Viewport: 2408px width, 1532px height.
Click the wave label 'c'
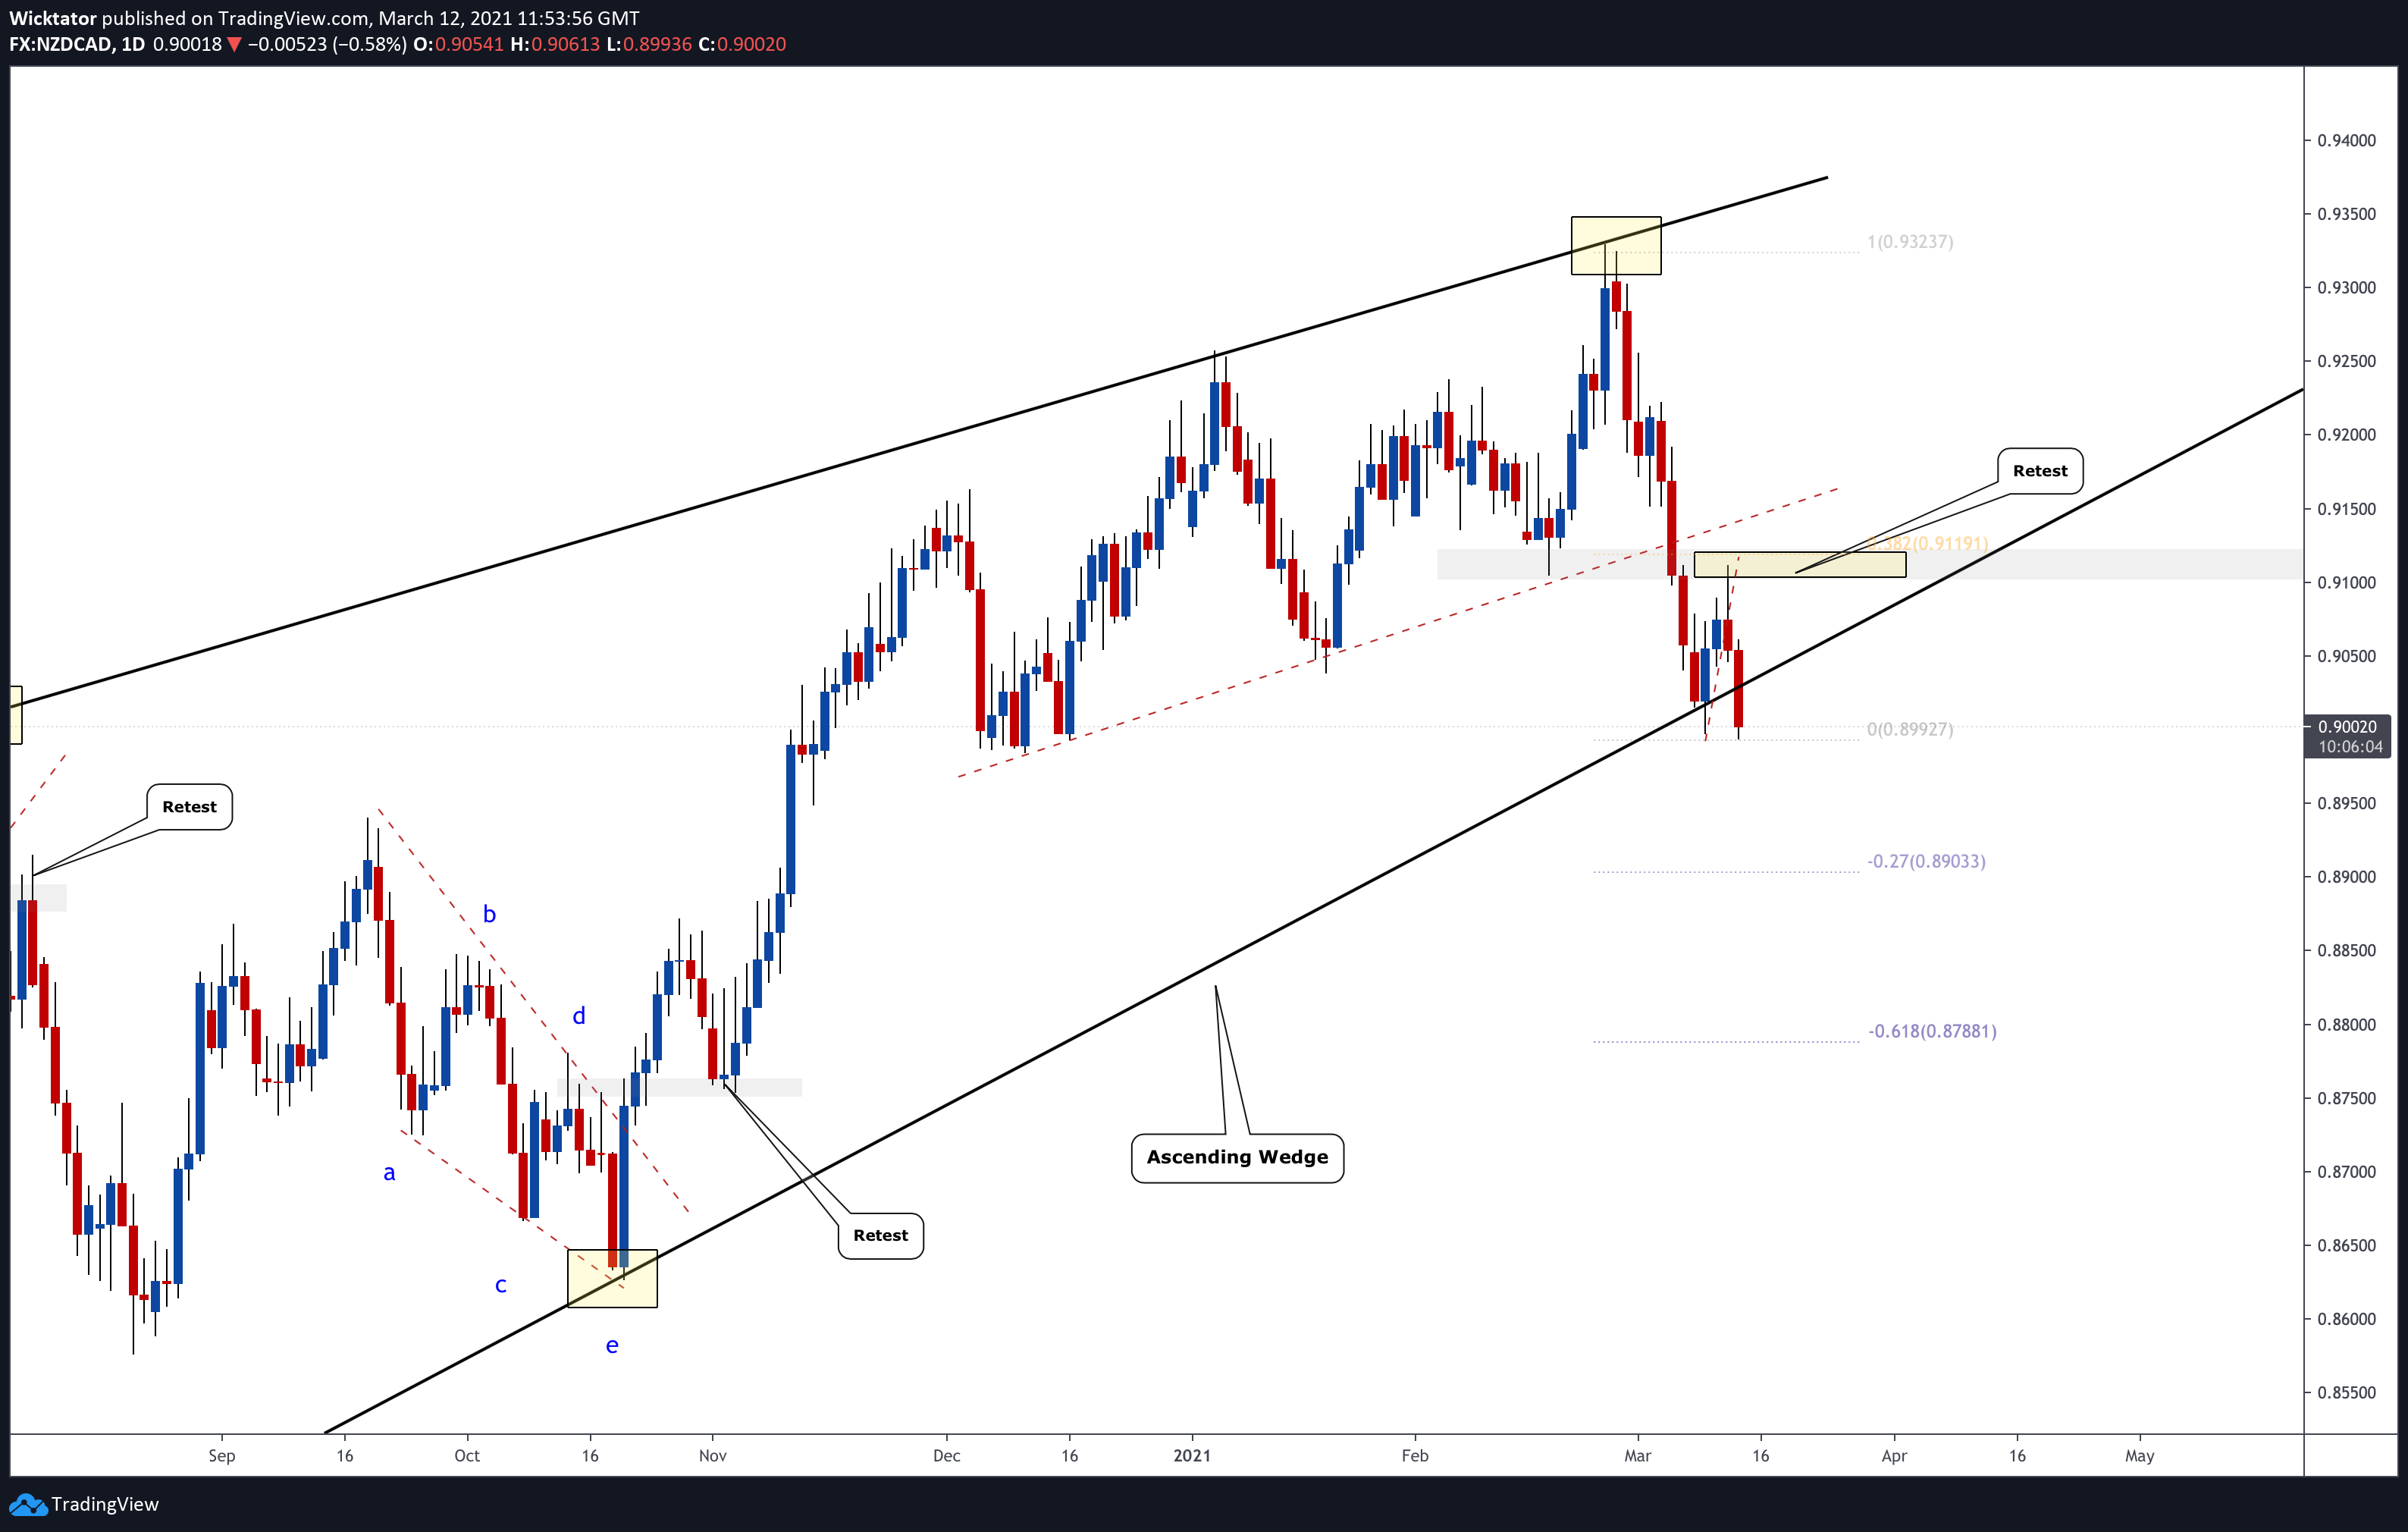coord(501,1285)
